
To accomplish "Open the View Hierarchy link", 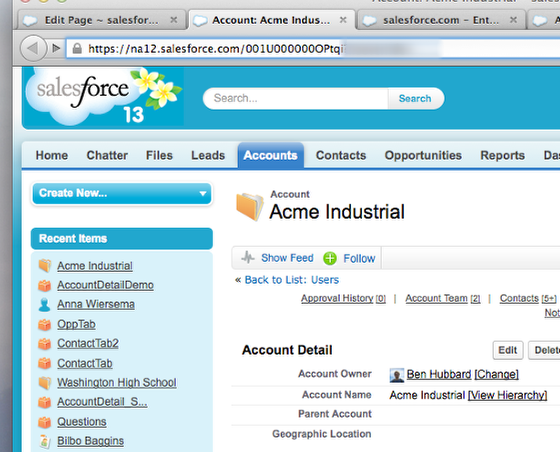I will (x=508, y=395).
